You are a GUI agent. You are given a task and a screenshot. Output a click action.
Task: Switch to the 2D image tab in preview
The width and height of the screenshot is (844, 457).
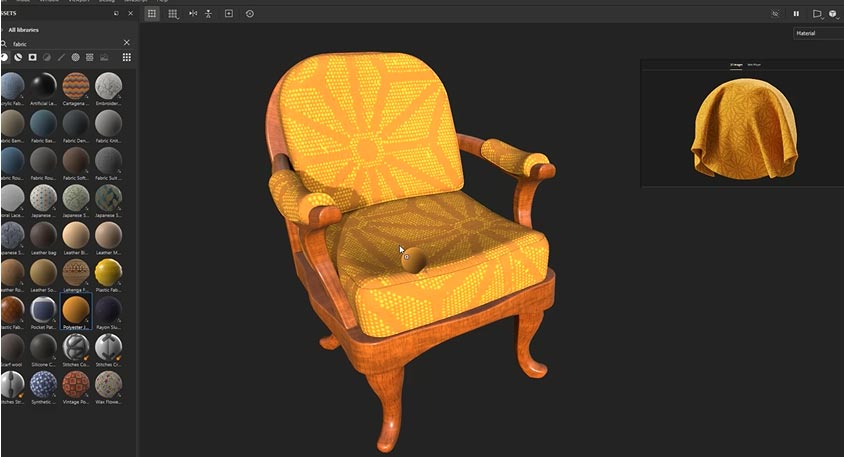pyautogui.click(x=735, y=64)
